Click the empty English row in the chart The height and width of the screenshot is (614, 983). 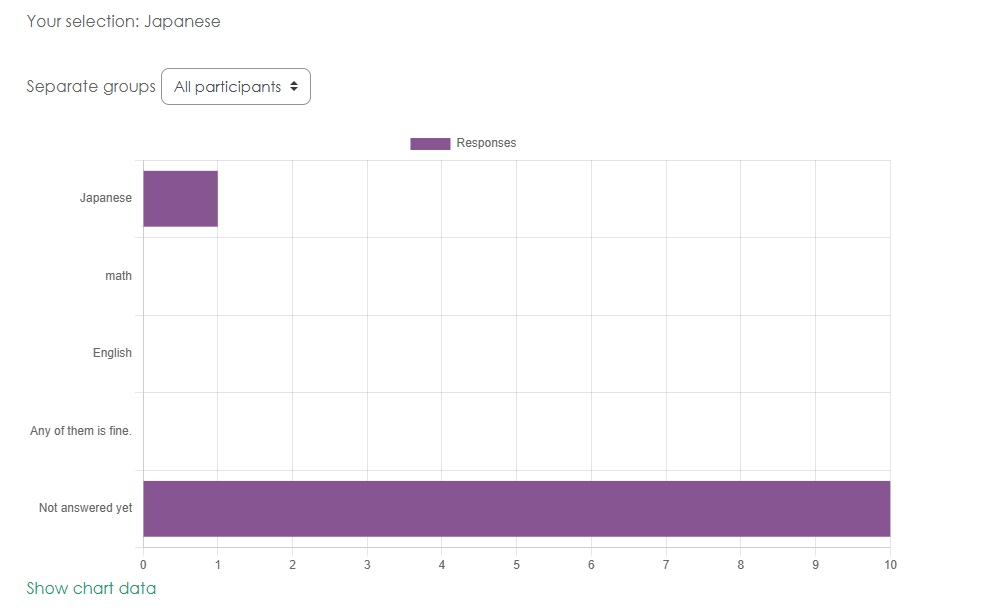516,353
